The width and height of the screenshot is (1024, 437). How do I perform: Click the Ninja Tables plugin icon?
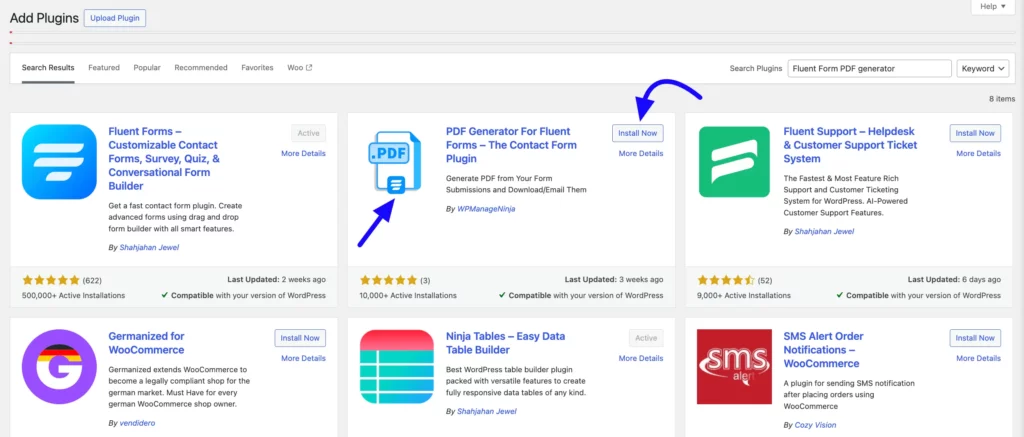click(394, 366)
